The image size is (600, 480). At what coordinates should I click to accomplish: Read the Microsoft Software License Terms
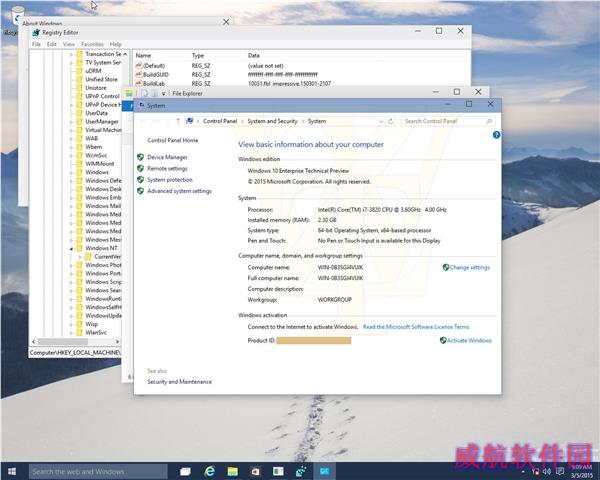point(416,327)
